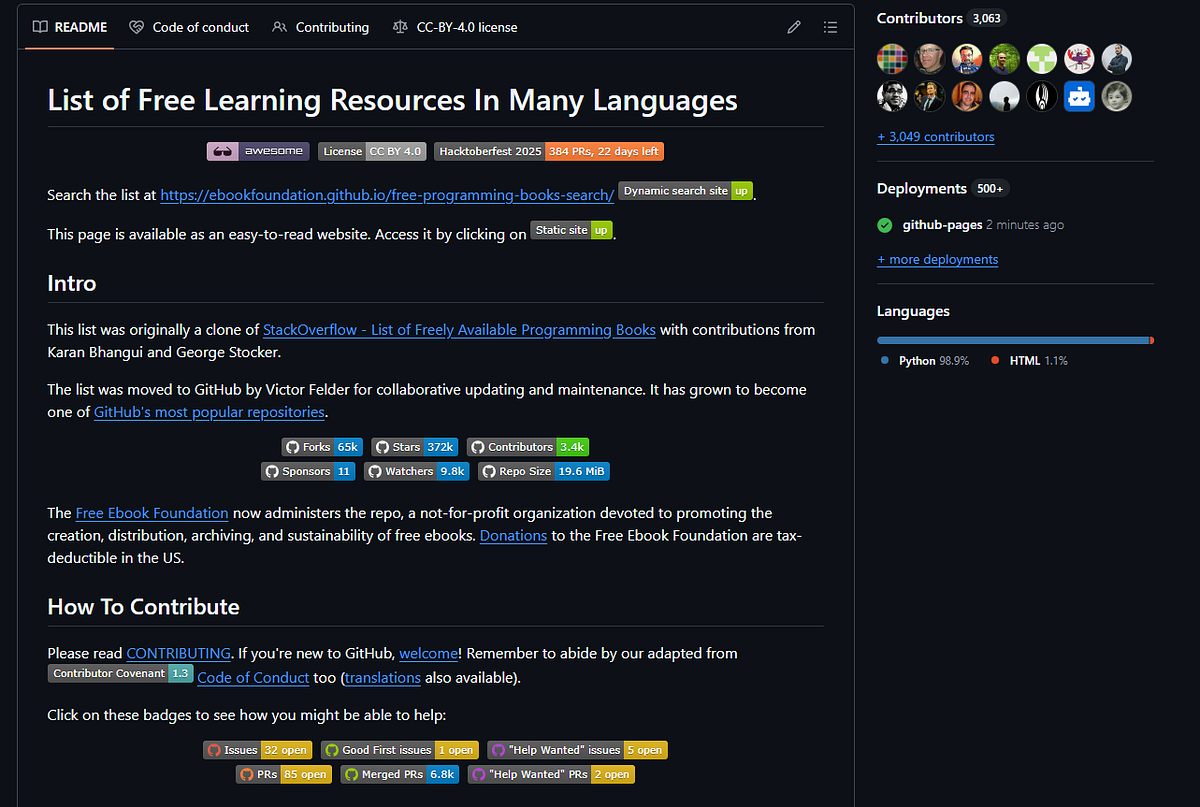The image size is (1200, 807).
Task: Click the red crab drawing avatar
Action: (x=1079, y=59)
